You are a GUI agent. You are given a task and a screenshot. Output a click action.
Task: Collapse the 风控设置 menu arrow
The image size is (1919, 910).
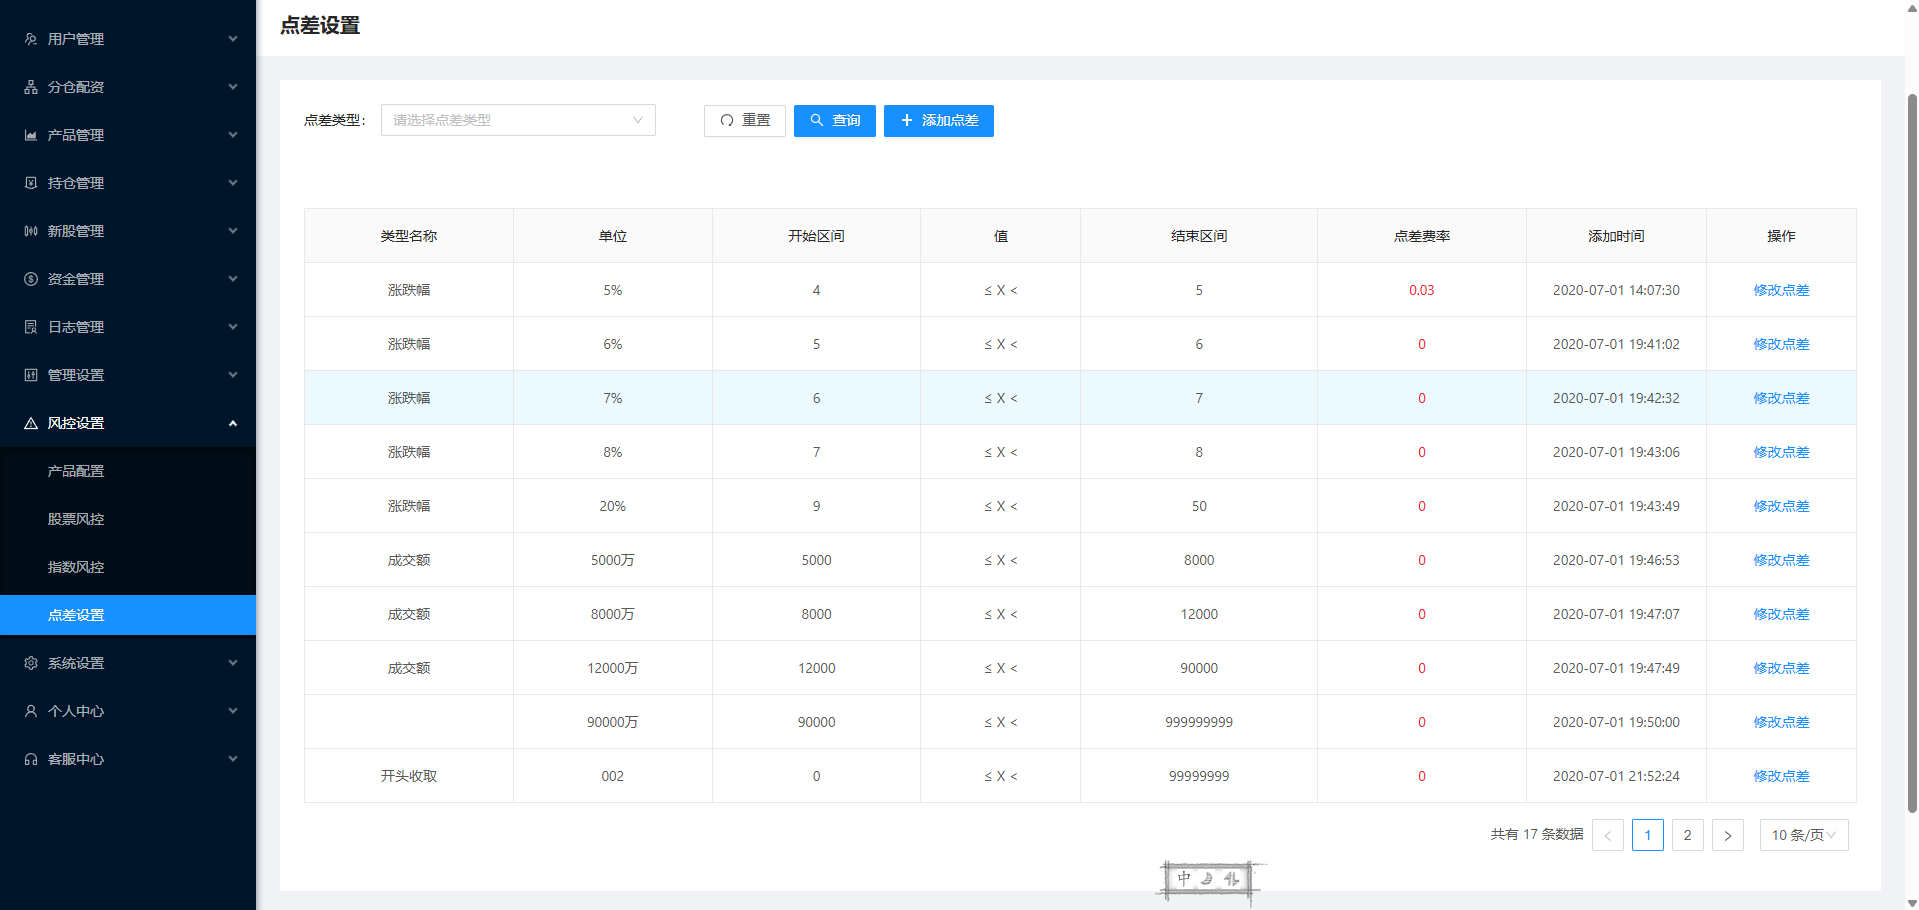[233, 423]
